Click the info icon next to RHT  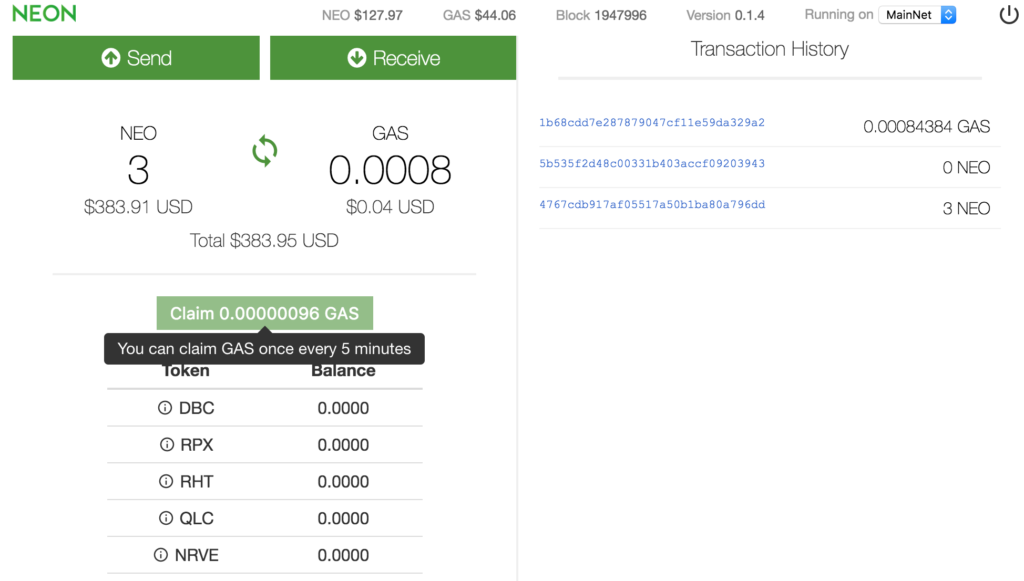166,481
